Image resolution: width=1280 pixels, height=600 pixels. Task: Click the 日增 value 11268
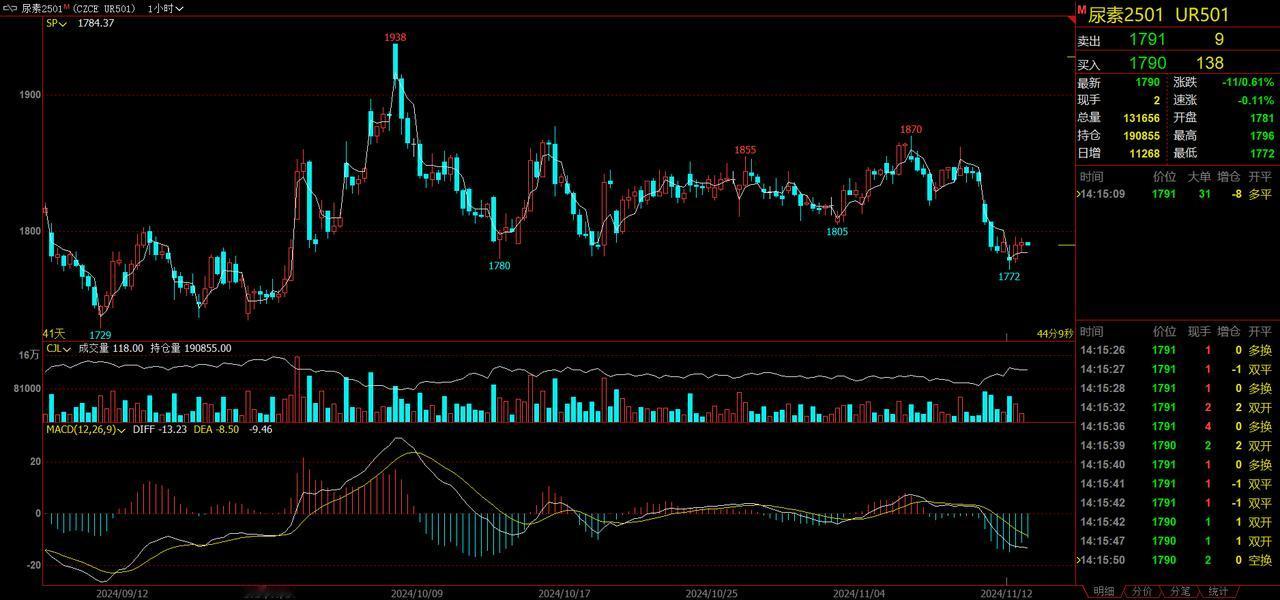click(1144, 153)
